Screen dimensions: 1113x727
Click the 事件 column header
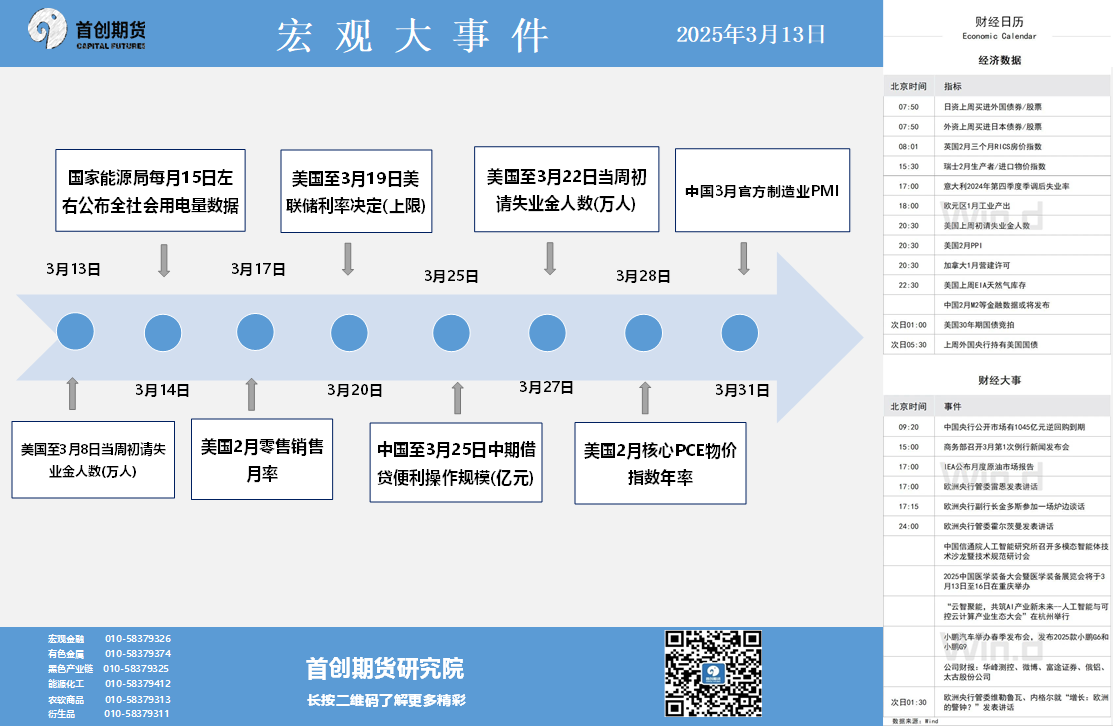pyautogui.click(x=953, y=407)
